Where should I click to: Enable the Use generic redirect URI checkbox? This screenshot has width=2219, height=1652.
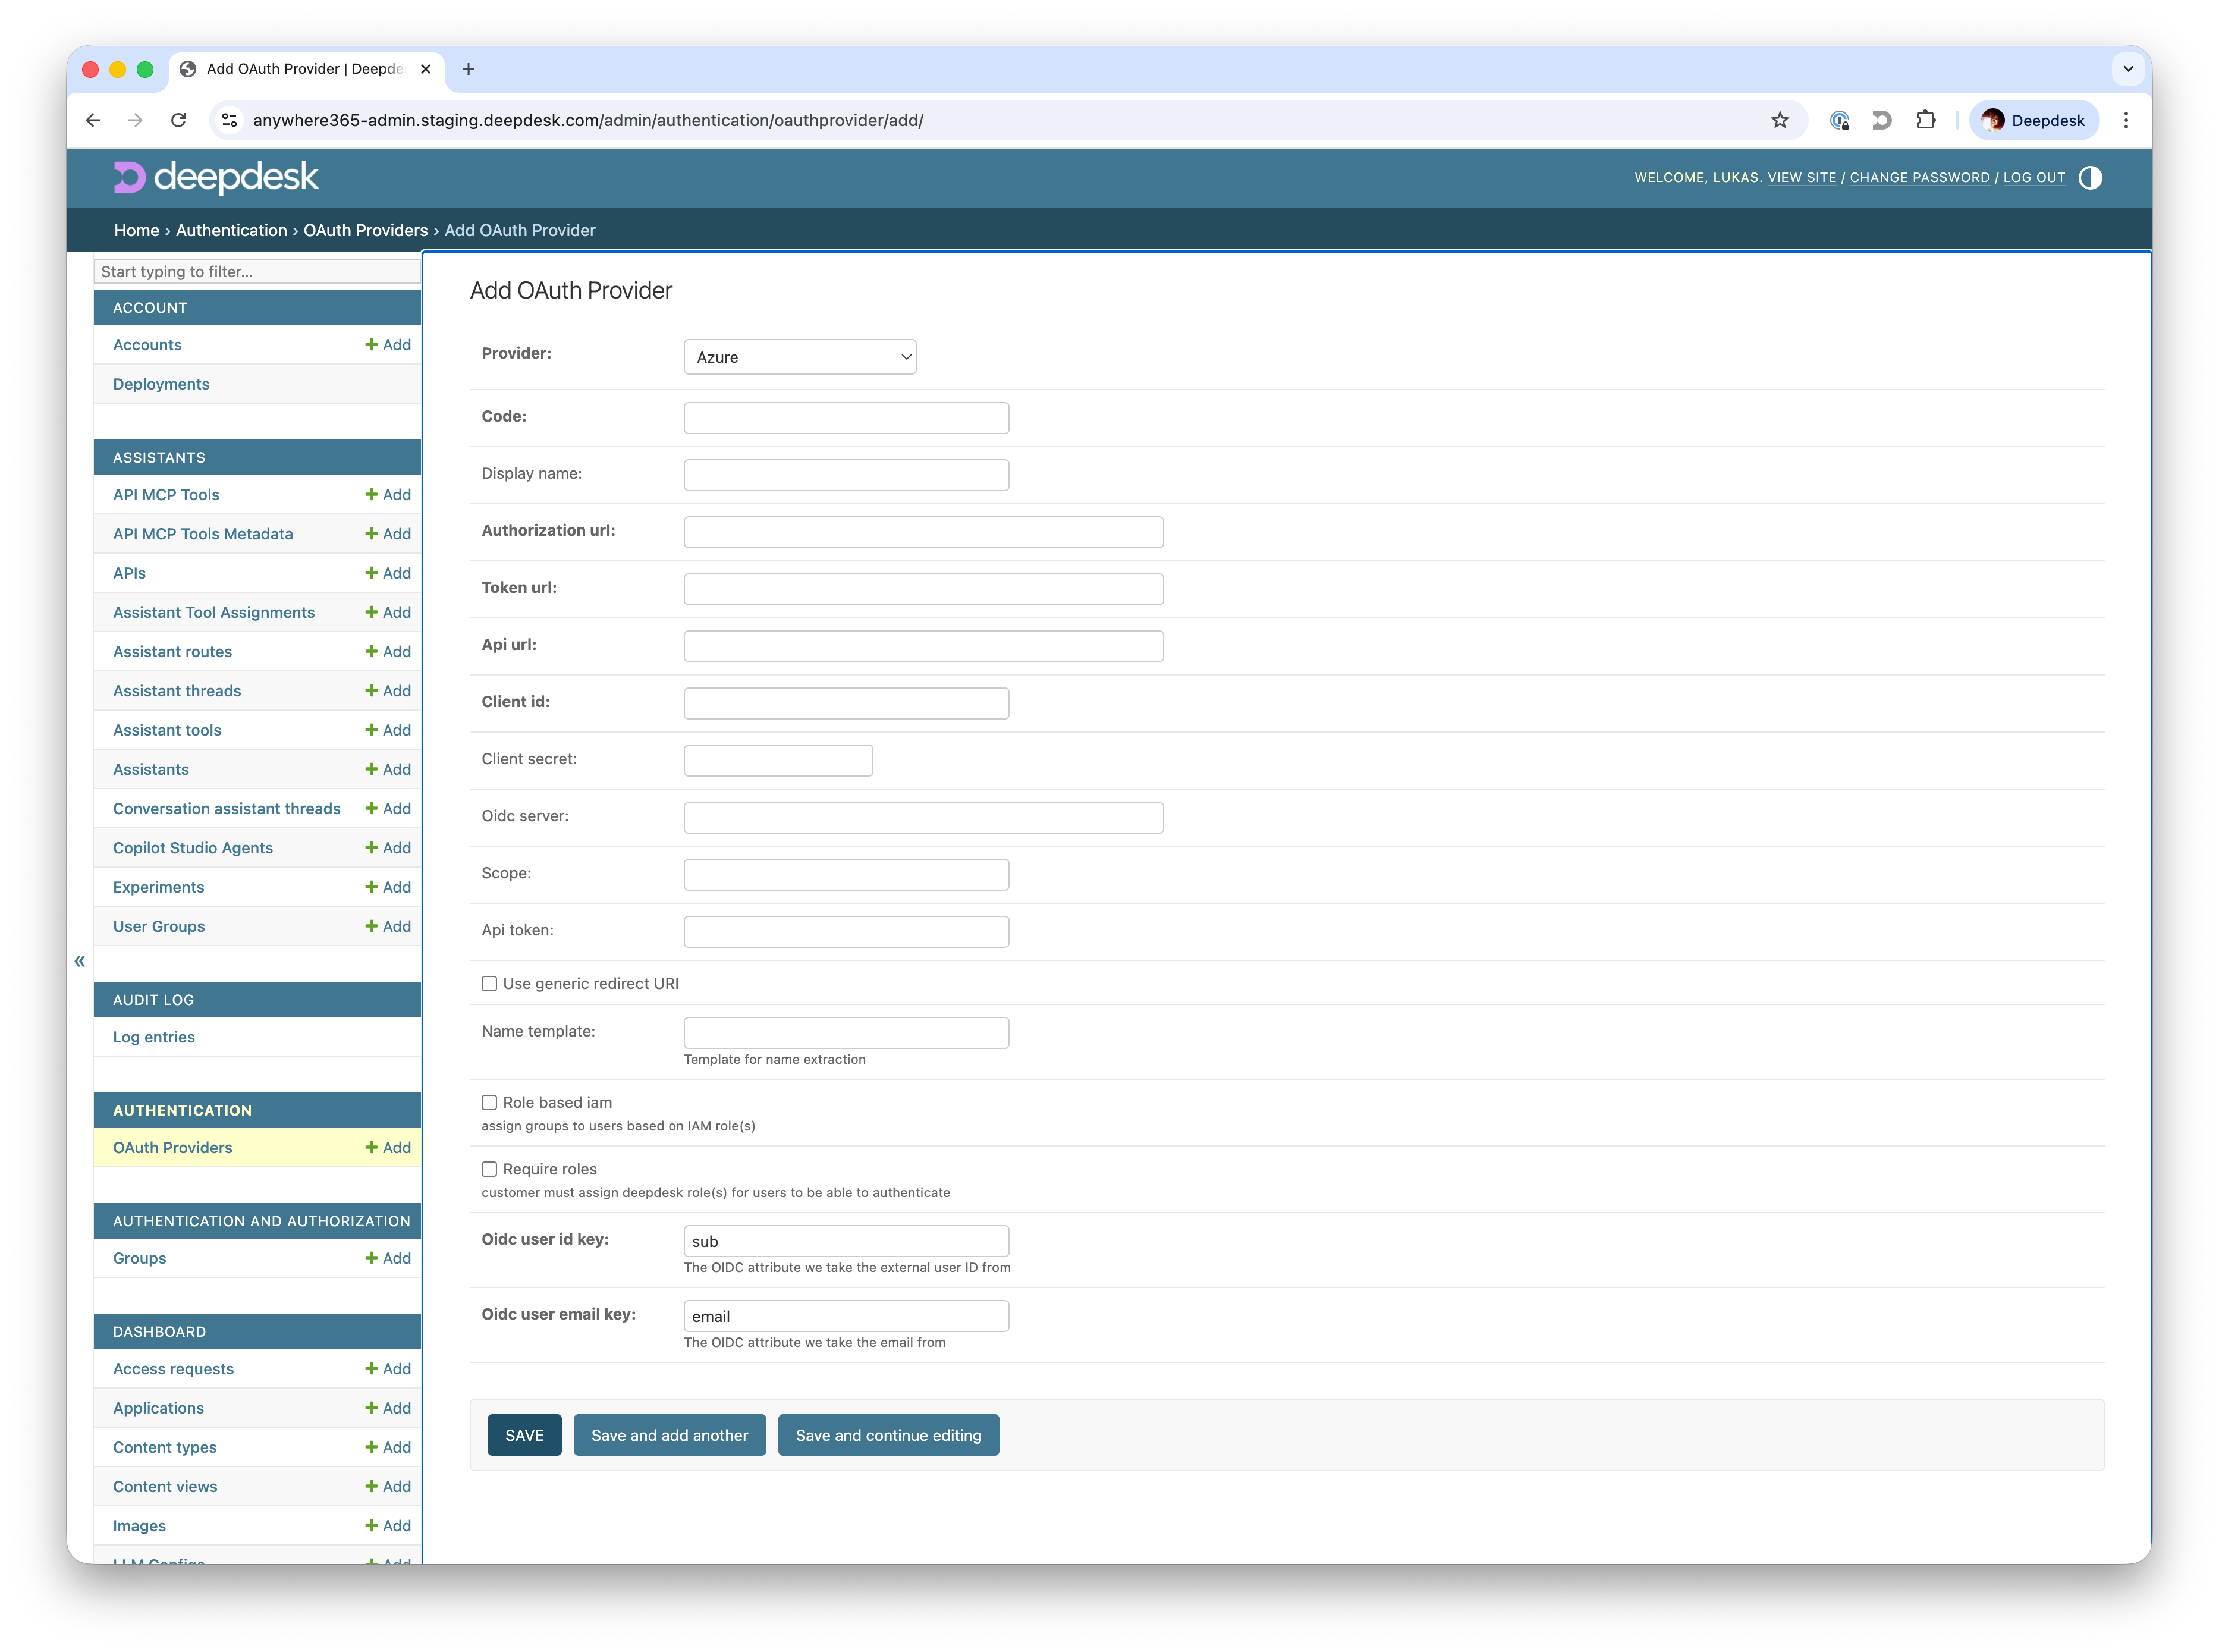coord(489,983)
